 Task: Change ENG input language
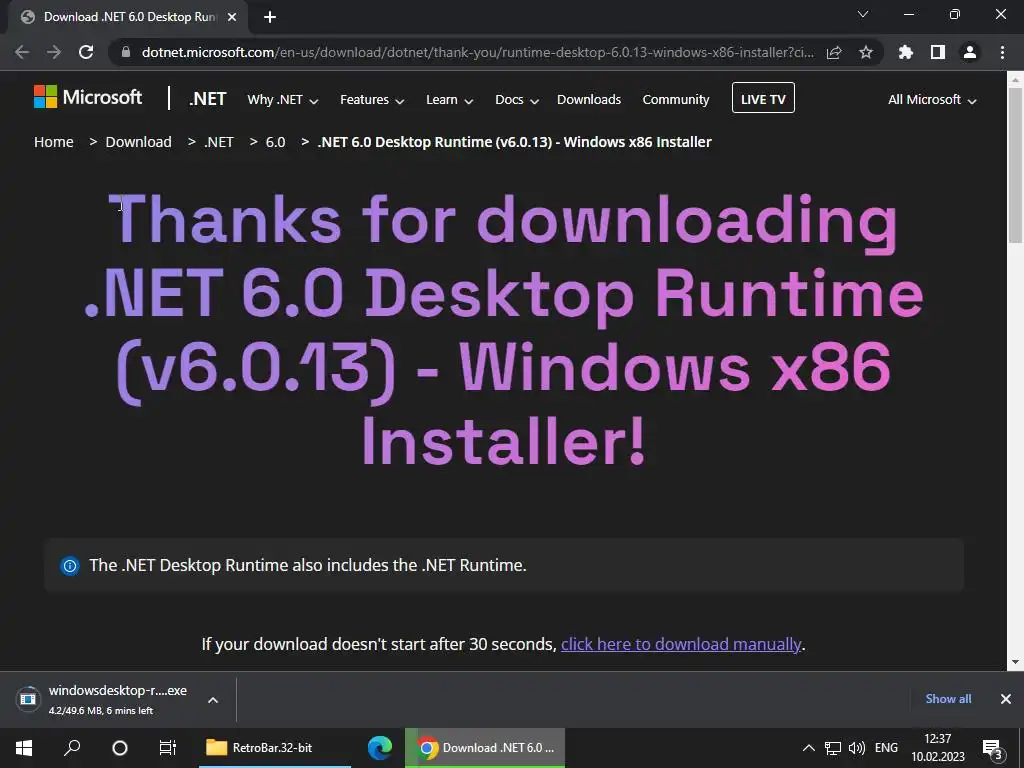(x=886, y=748)
